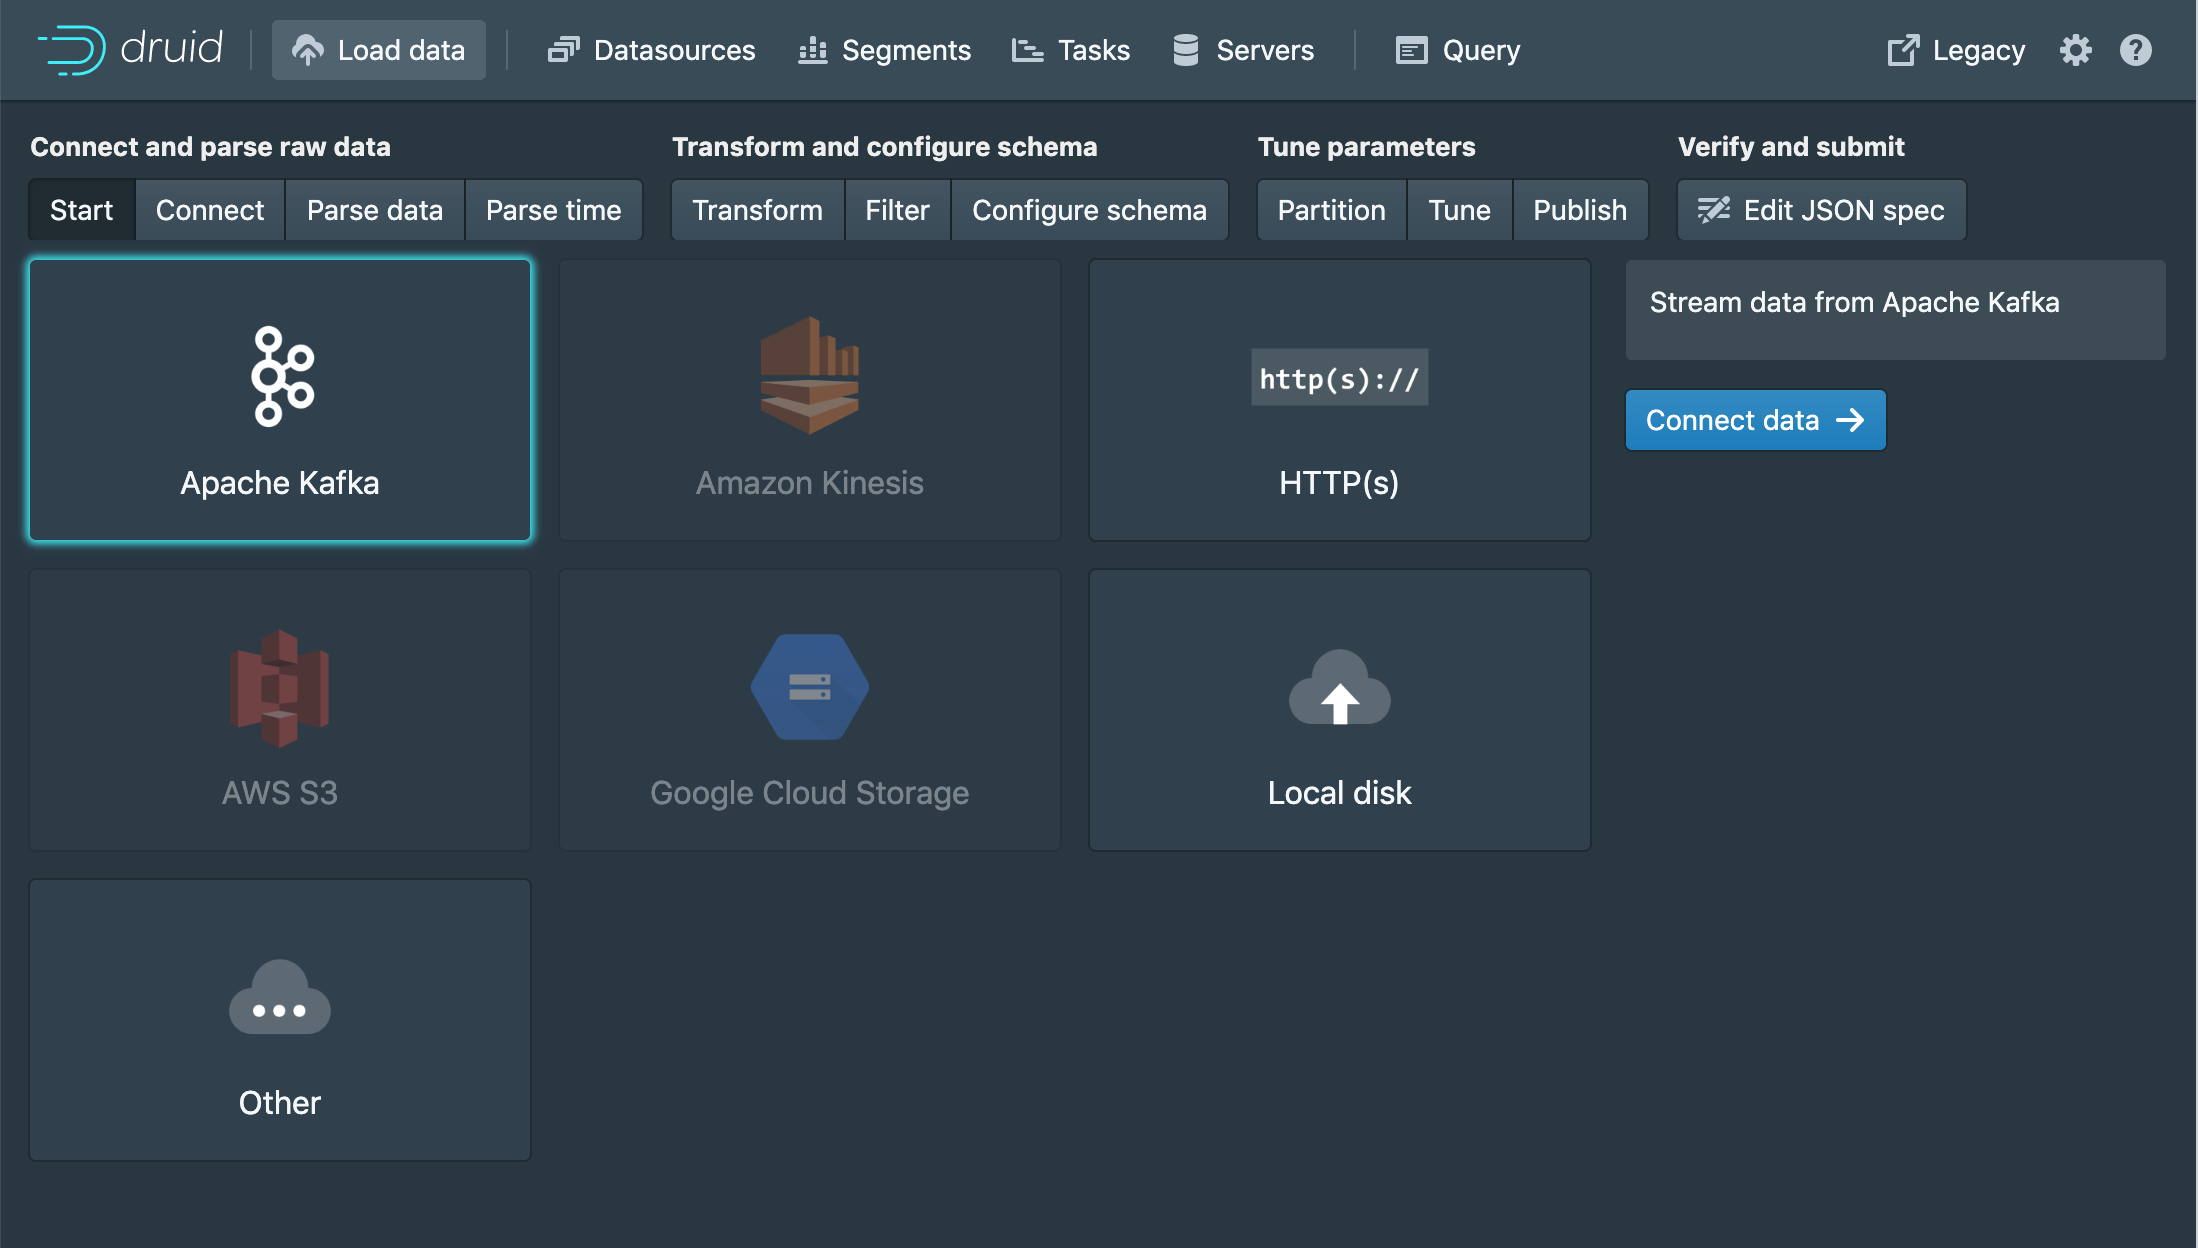The height and width of the screenshot is (1248, 2198).
Task: Choose the Amazon Kinesis source tile
Action: pos(809,400)
